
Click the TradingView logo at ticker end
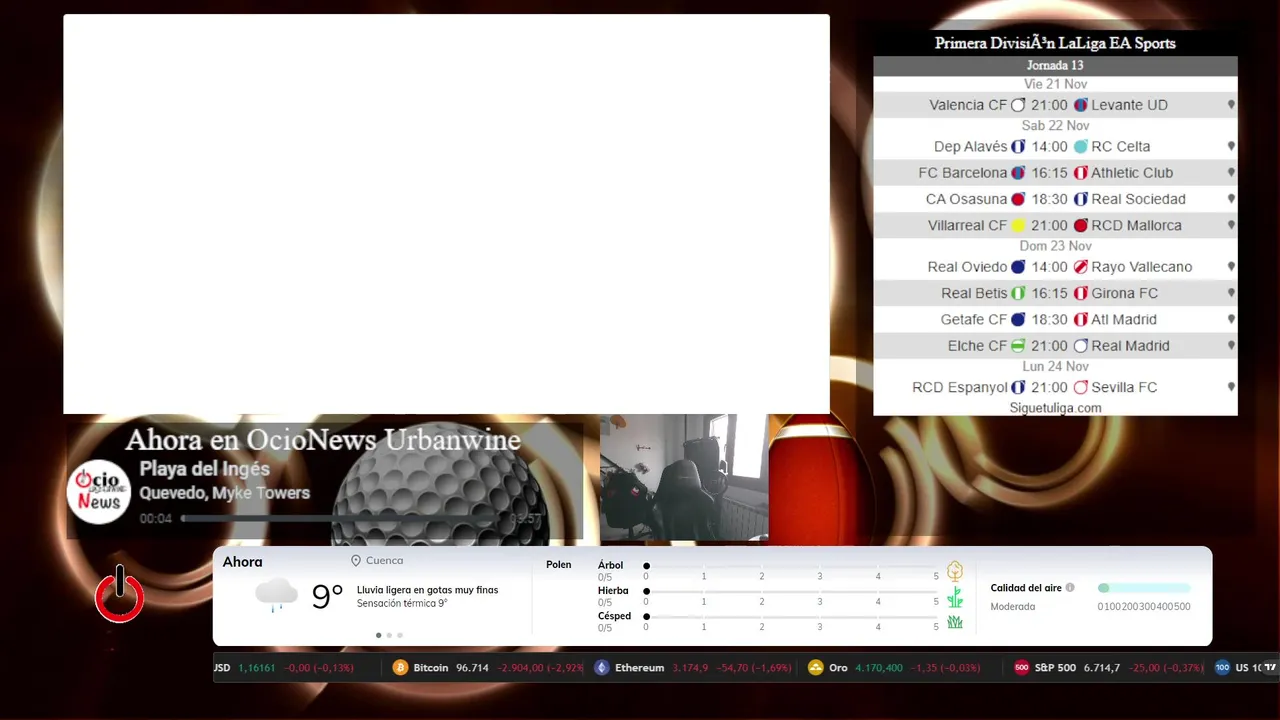coord(1270,667)
